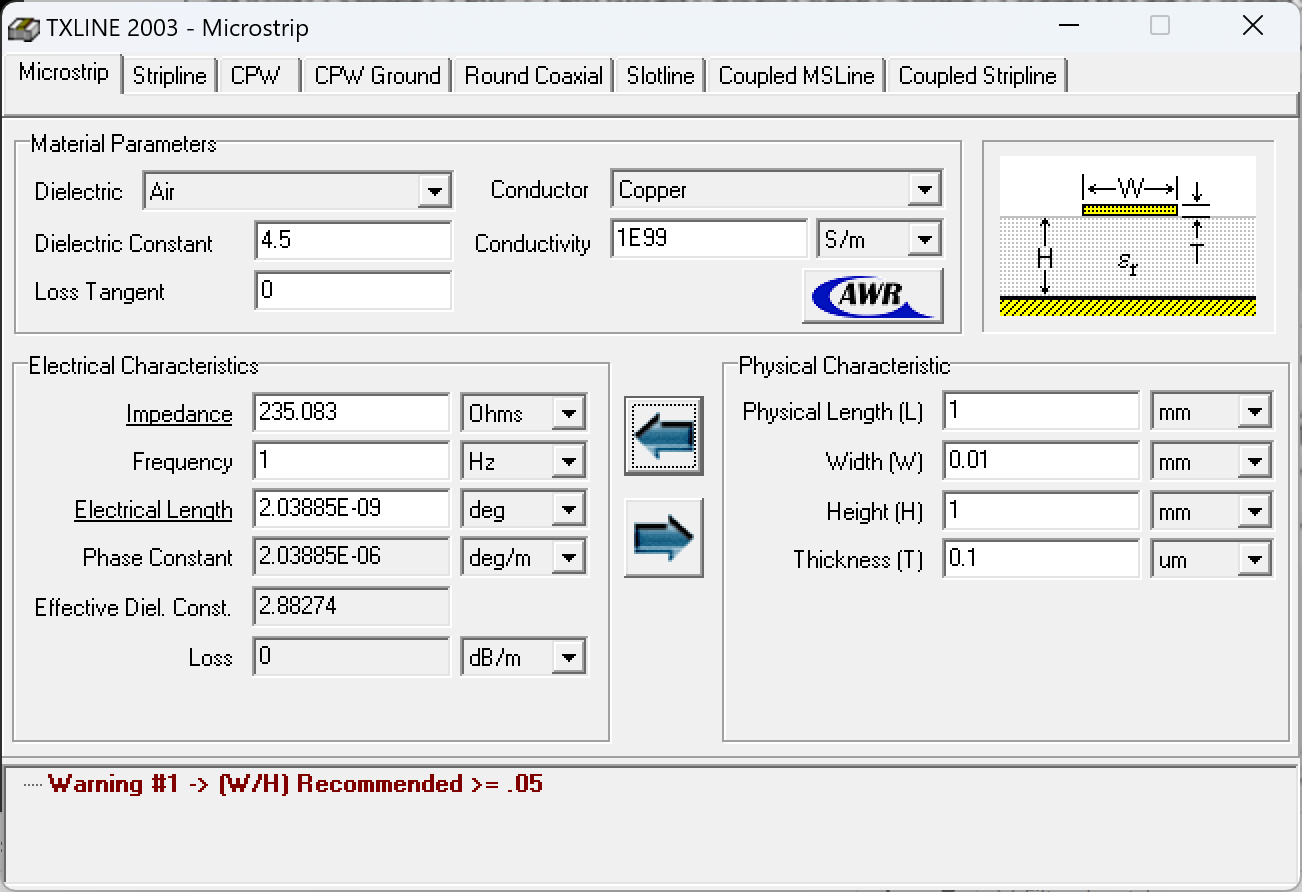Click the maximize window button

point(1160,26)
